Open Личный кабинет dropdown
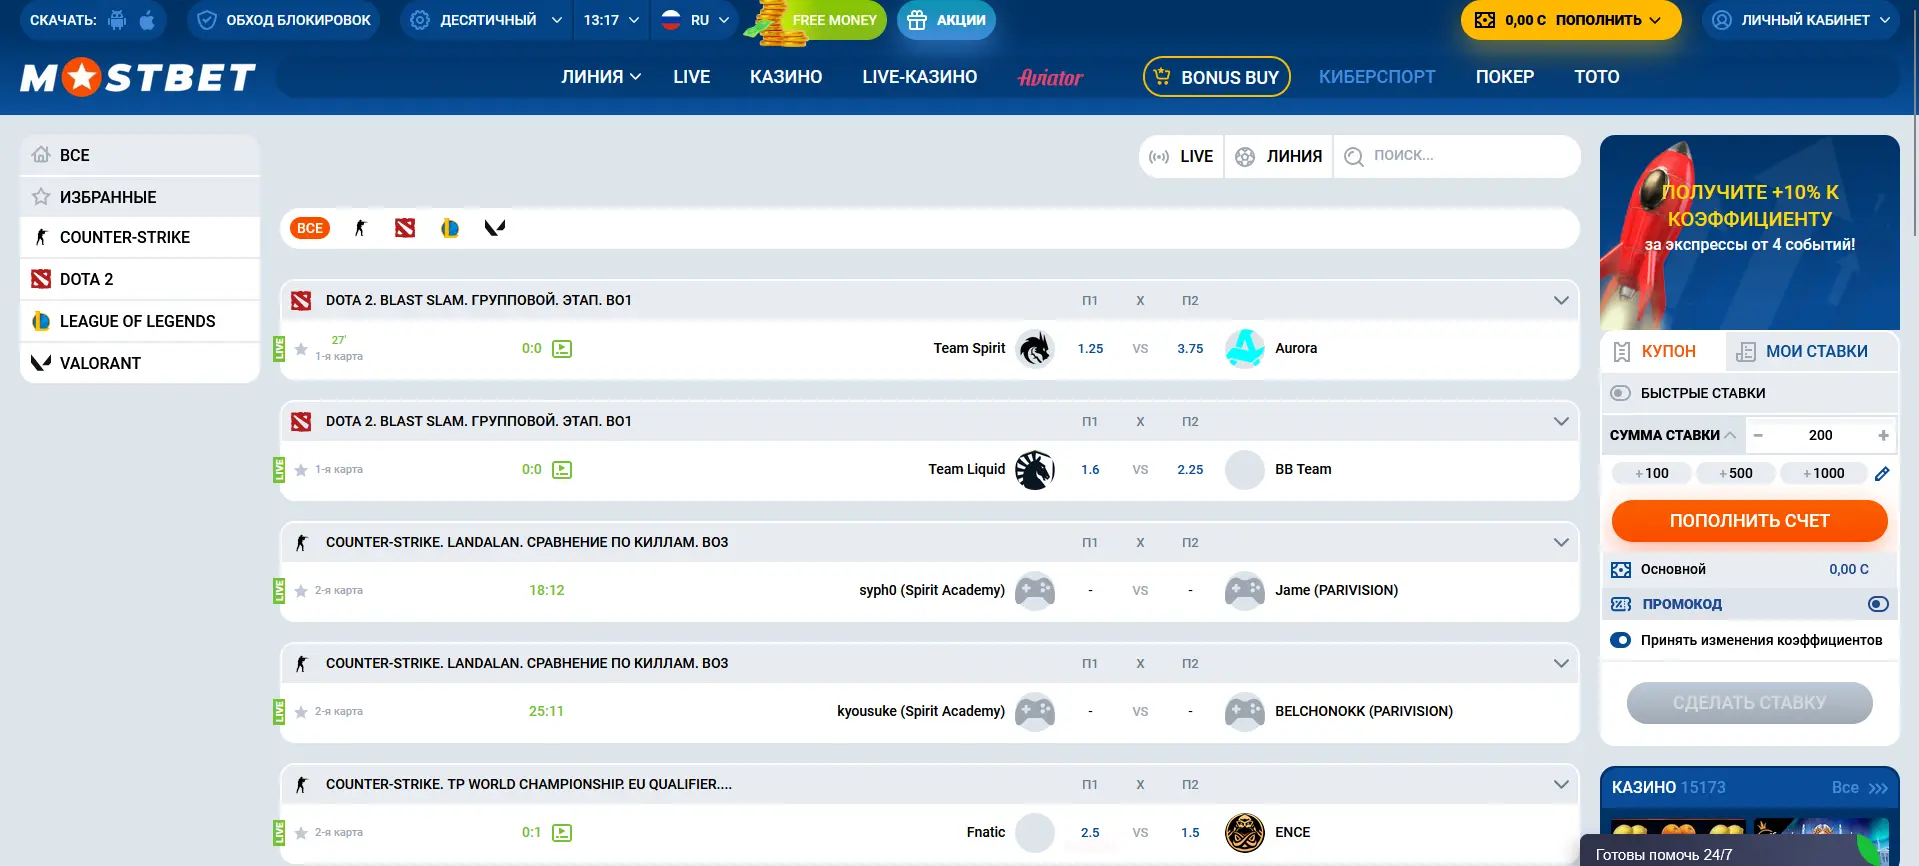The image size is (1919, 866). point(1801,20)
